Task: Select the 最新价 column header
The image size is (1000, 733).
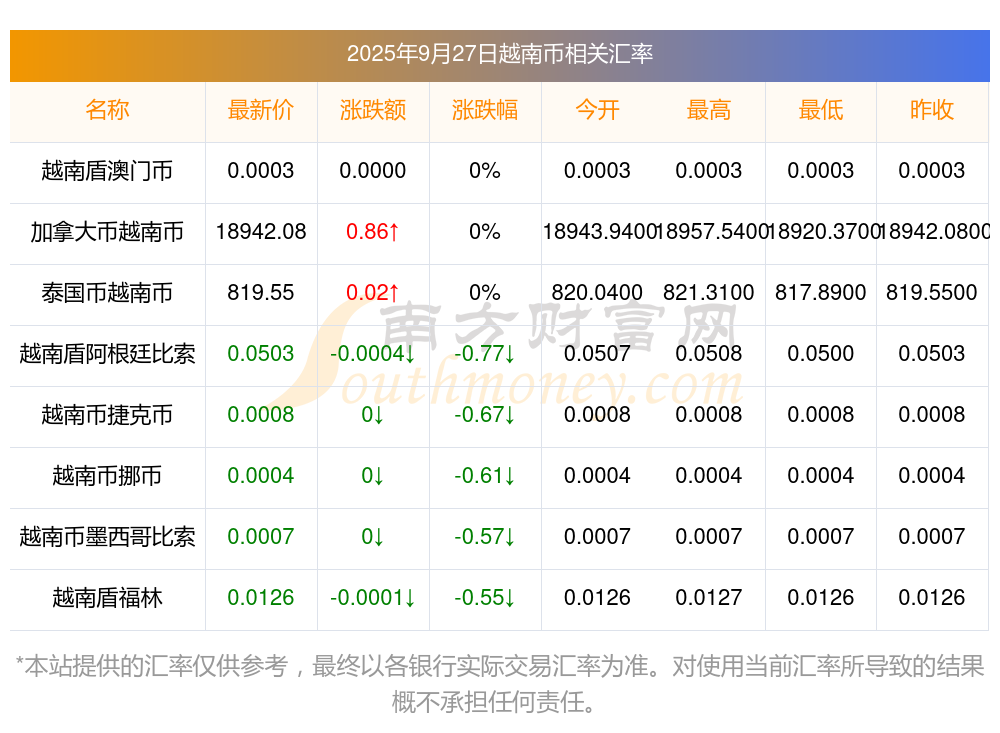Action: (x=261, y=111)
